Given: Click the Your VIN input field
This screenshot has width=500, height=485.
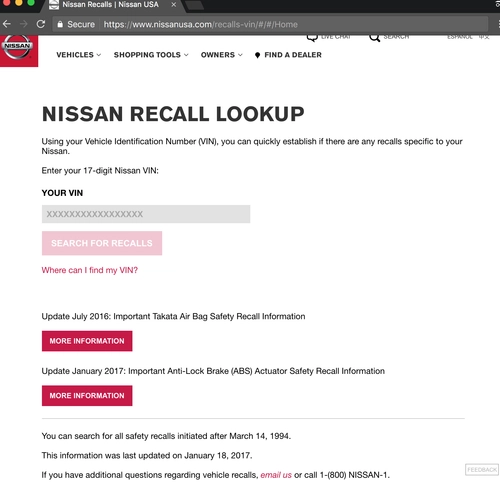Looking at the screenshot, I should [146, 214].
